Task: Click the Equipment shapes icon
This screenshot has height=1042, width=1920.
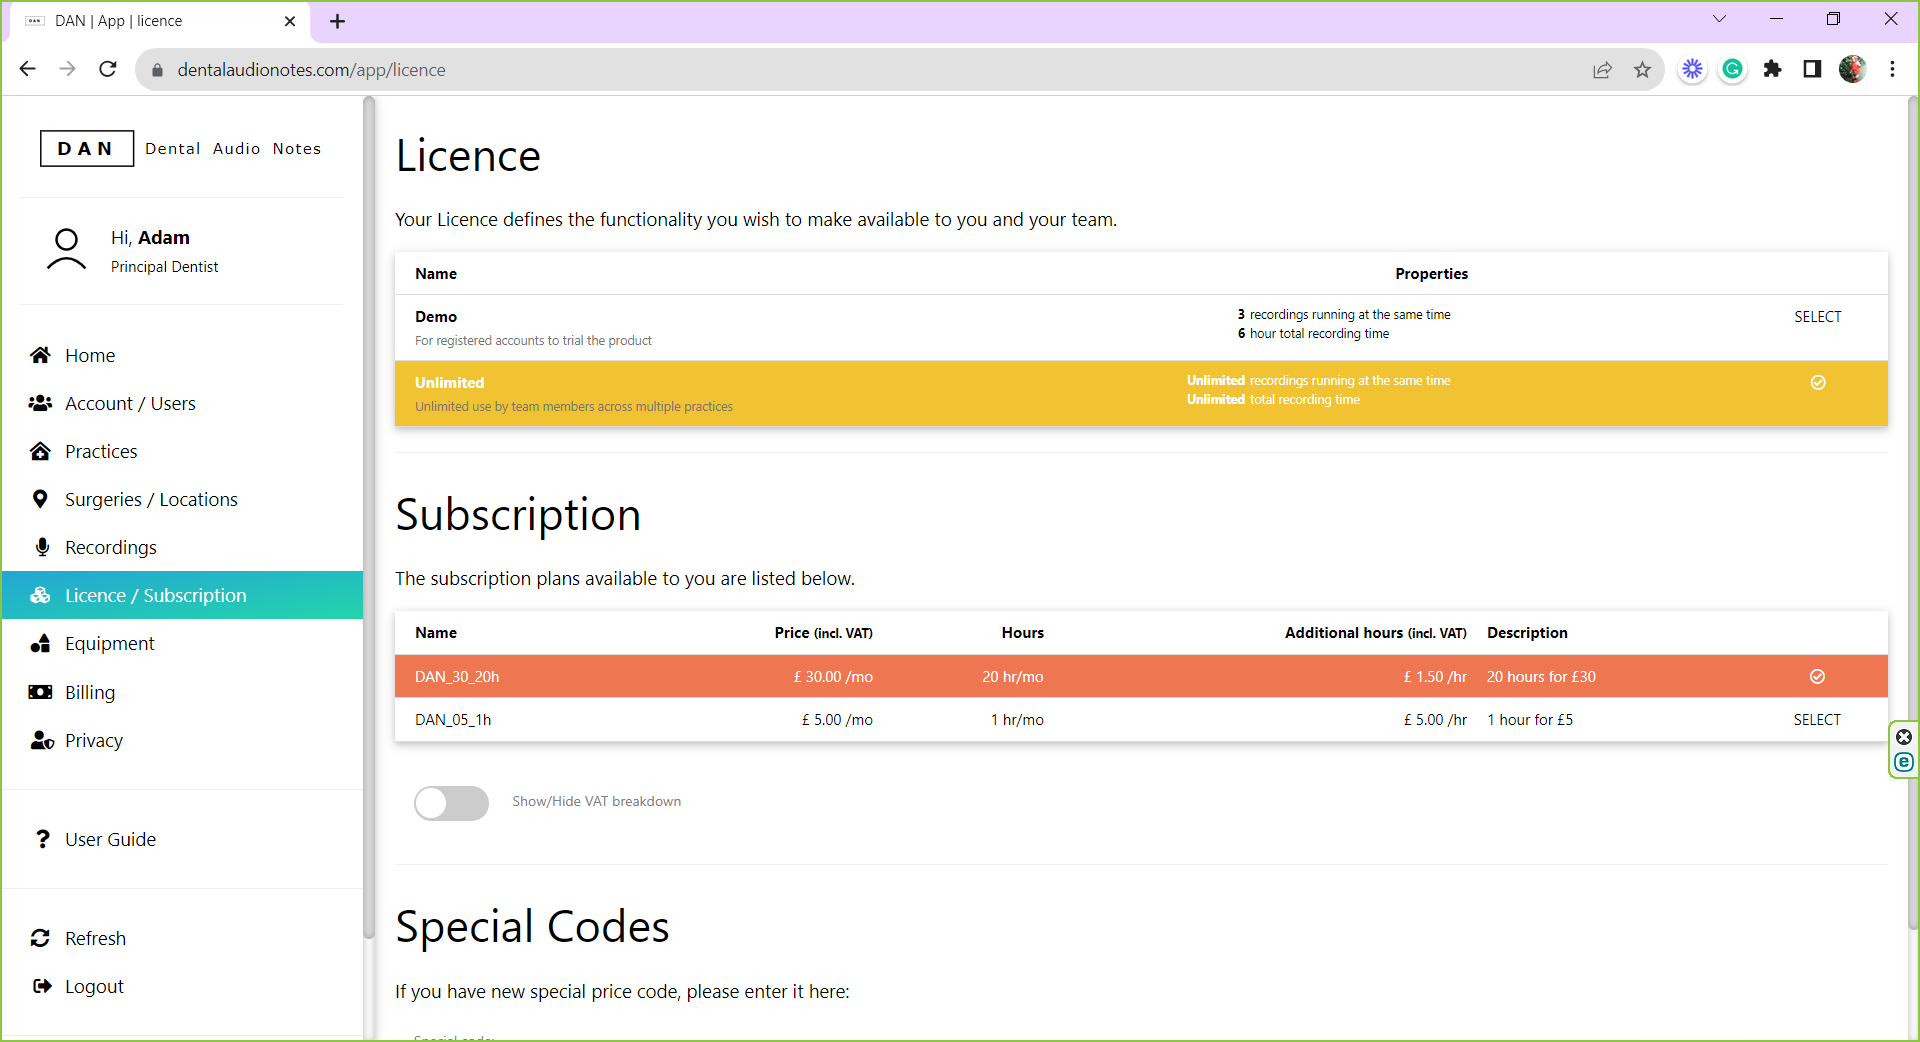Action: (x=40, y=643)
